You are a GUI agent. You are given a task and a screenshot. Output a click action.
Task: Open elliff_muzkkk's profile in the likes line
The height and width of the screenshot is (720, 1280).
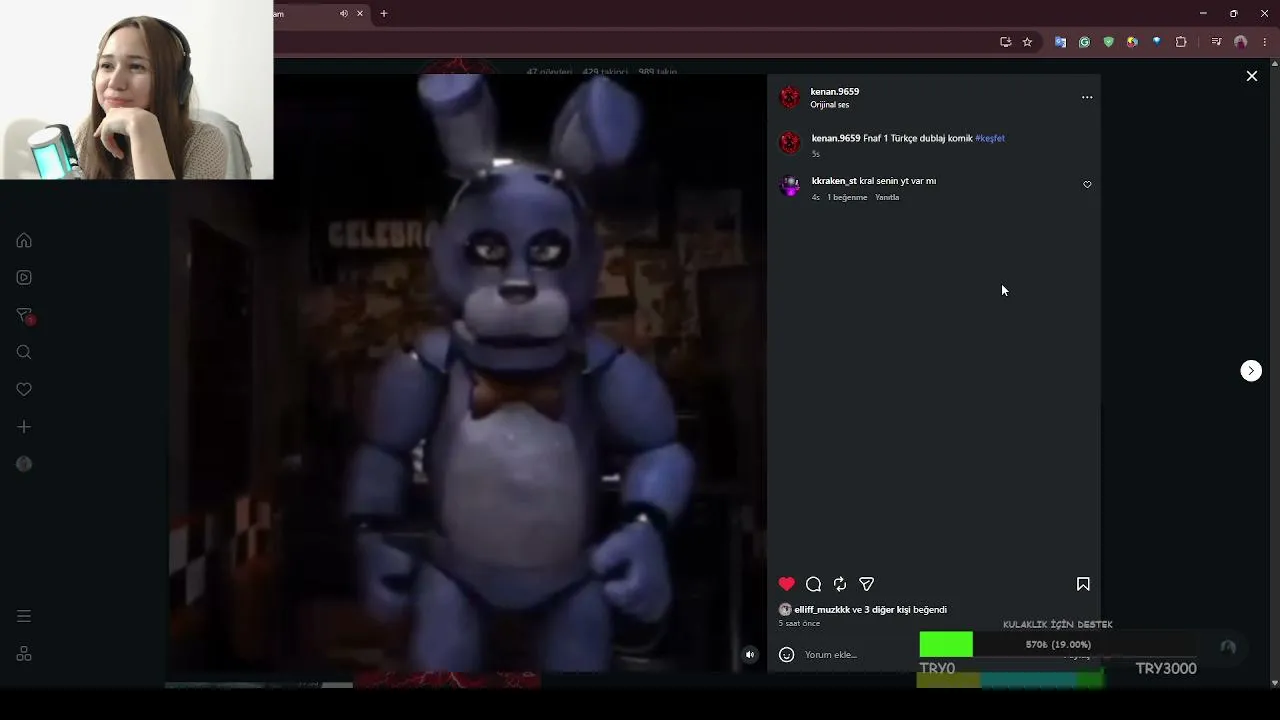click(822, 610)
